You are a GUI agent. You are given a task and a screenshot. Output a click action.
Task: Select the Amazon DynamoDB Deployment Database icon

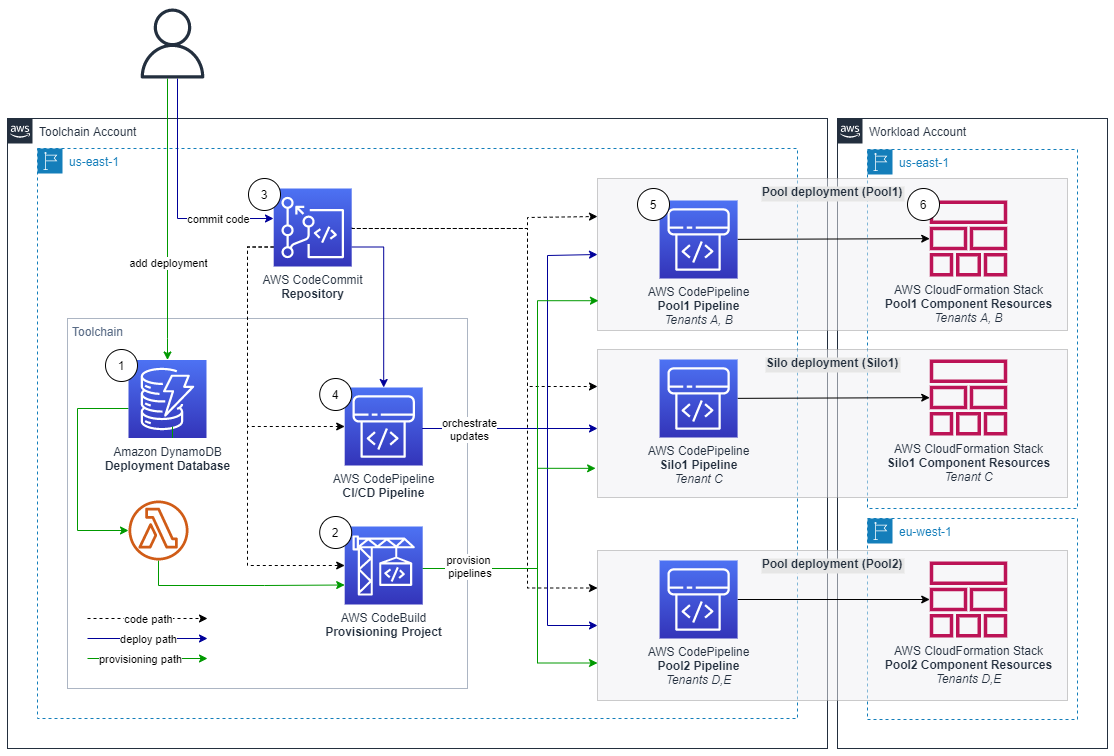[168, 398]
